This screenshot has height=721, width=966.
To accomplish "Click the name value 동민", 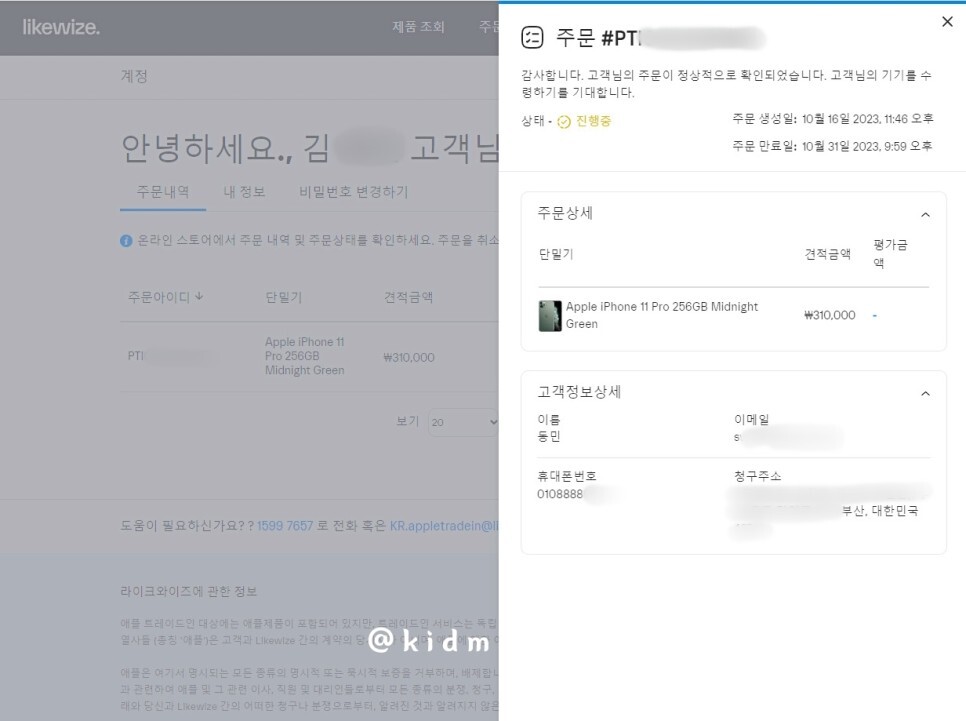I will [549, 436].
